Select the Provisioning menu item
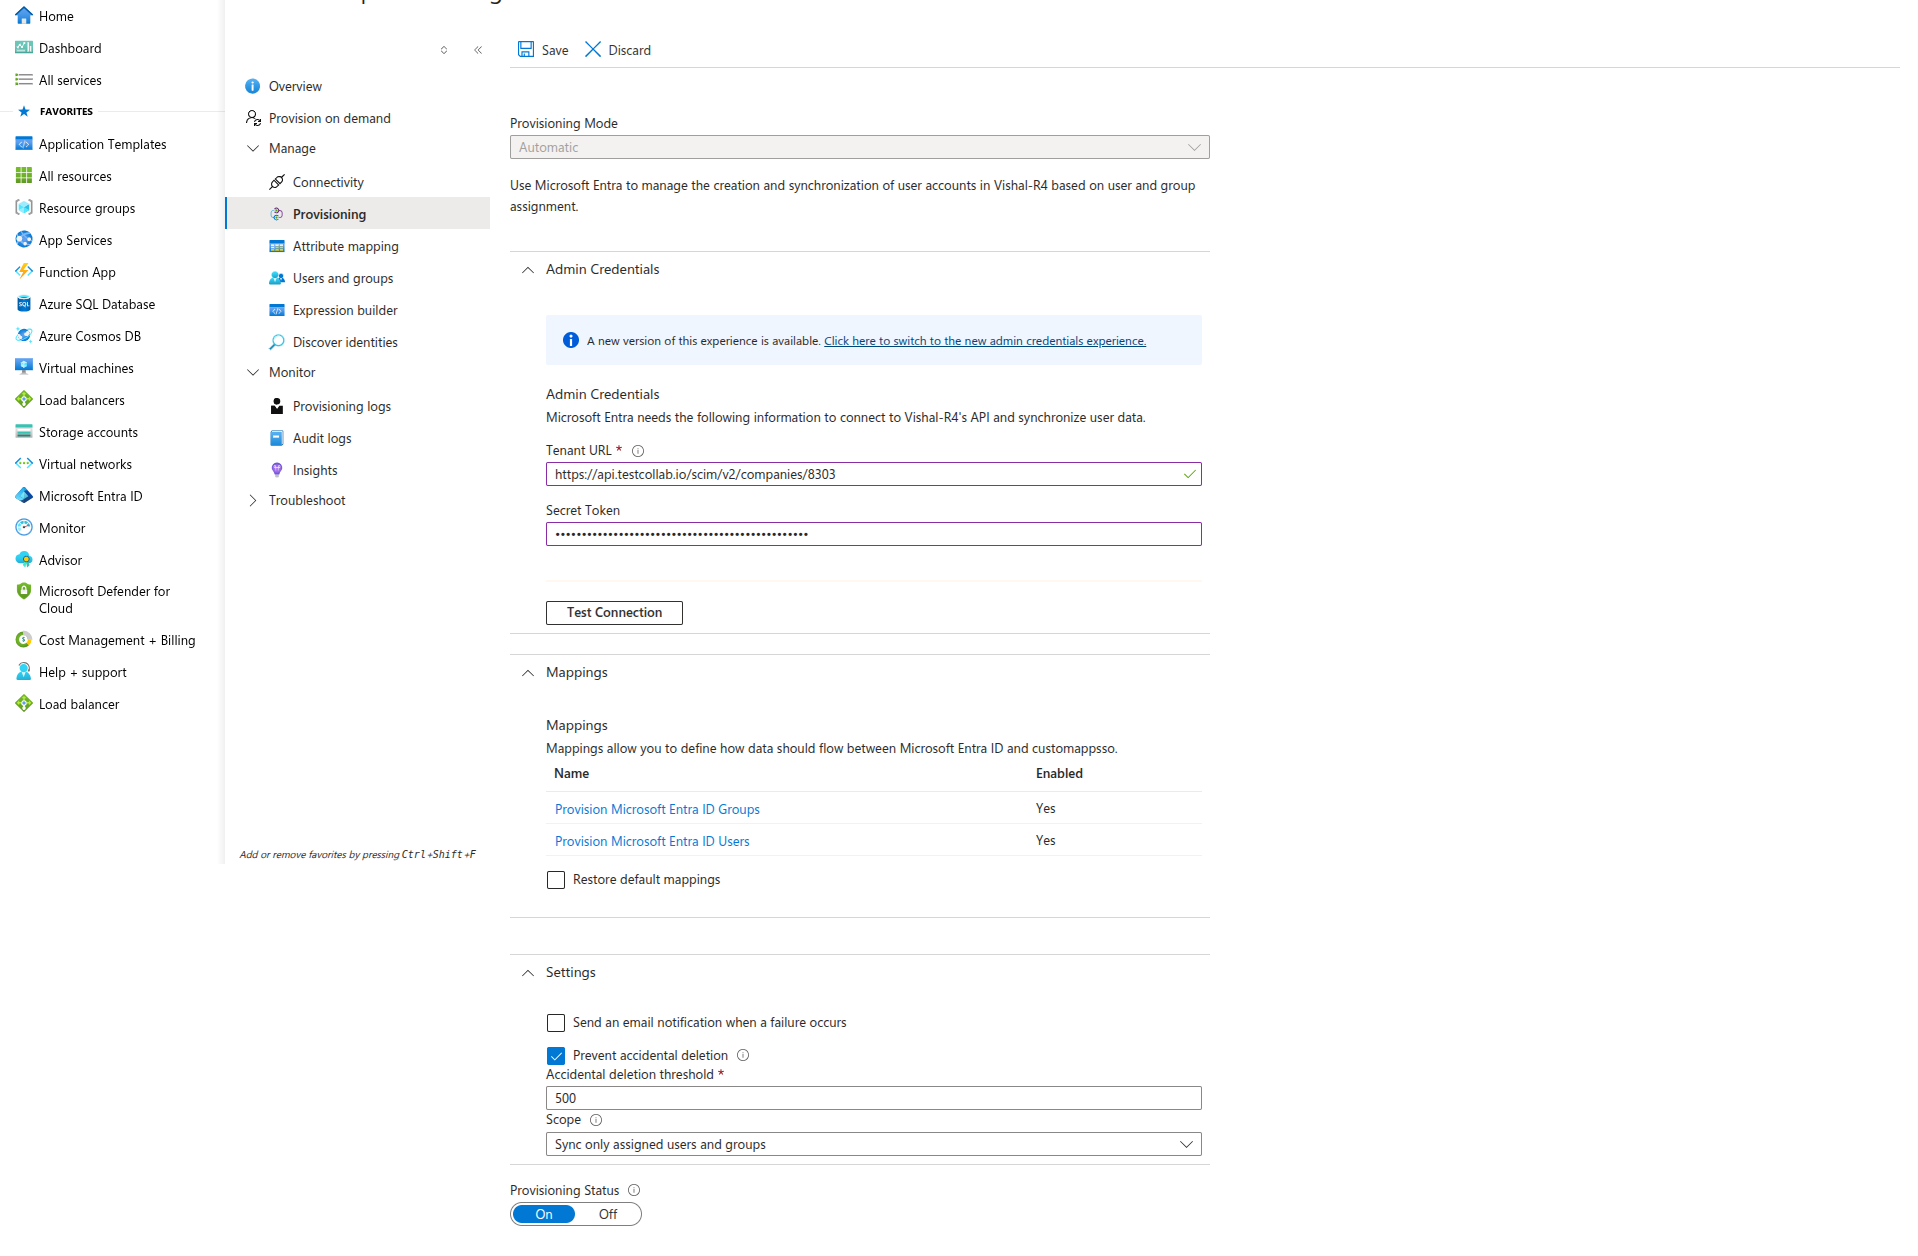The height and width of the screenshot is (1256, 1918). point(358,214)
